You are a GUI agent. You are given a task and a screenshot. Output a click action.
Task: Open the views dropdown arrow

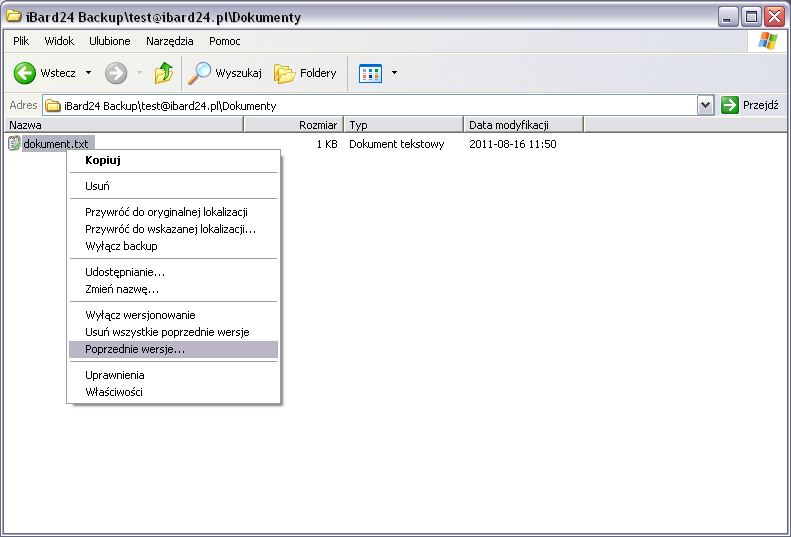point(394,73)
